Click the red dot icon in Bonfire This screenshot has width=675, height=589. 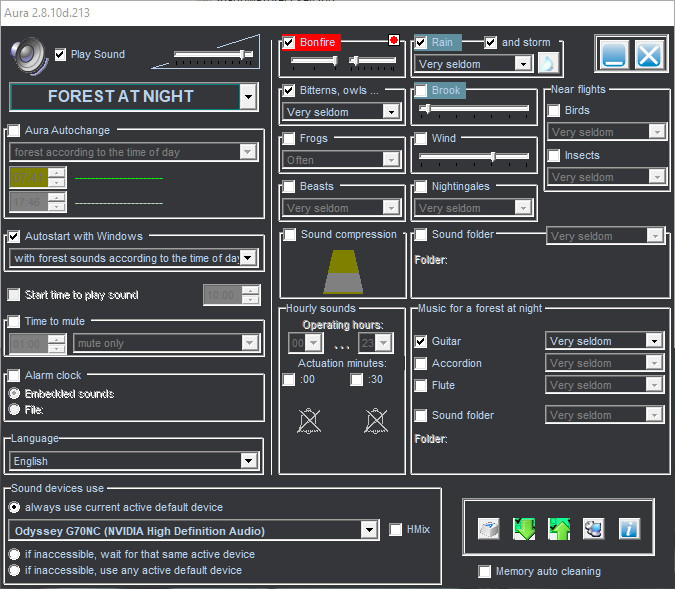pos(394,42)
